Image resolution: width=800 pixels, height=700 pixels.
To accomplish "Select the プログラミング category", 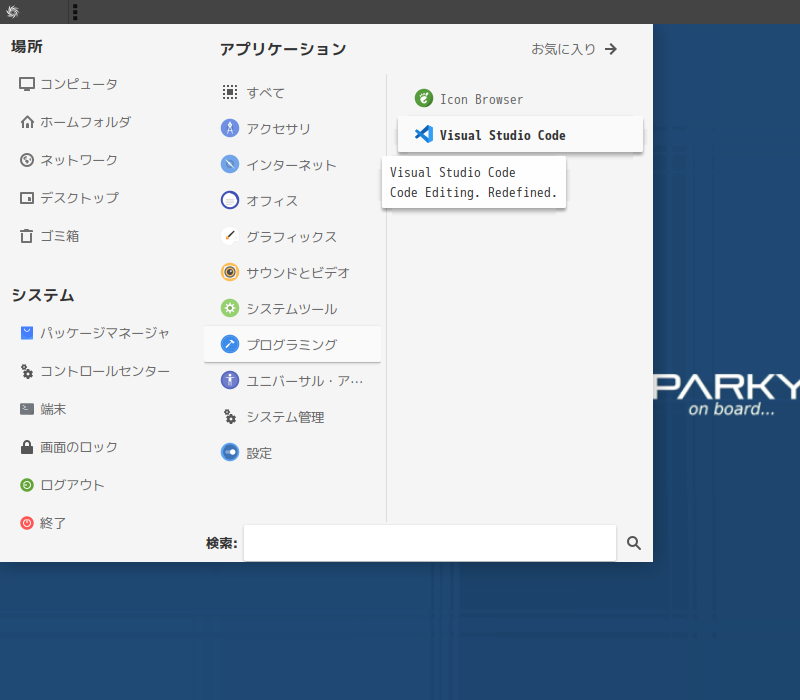I will (292, 344).
